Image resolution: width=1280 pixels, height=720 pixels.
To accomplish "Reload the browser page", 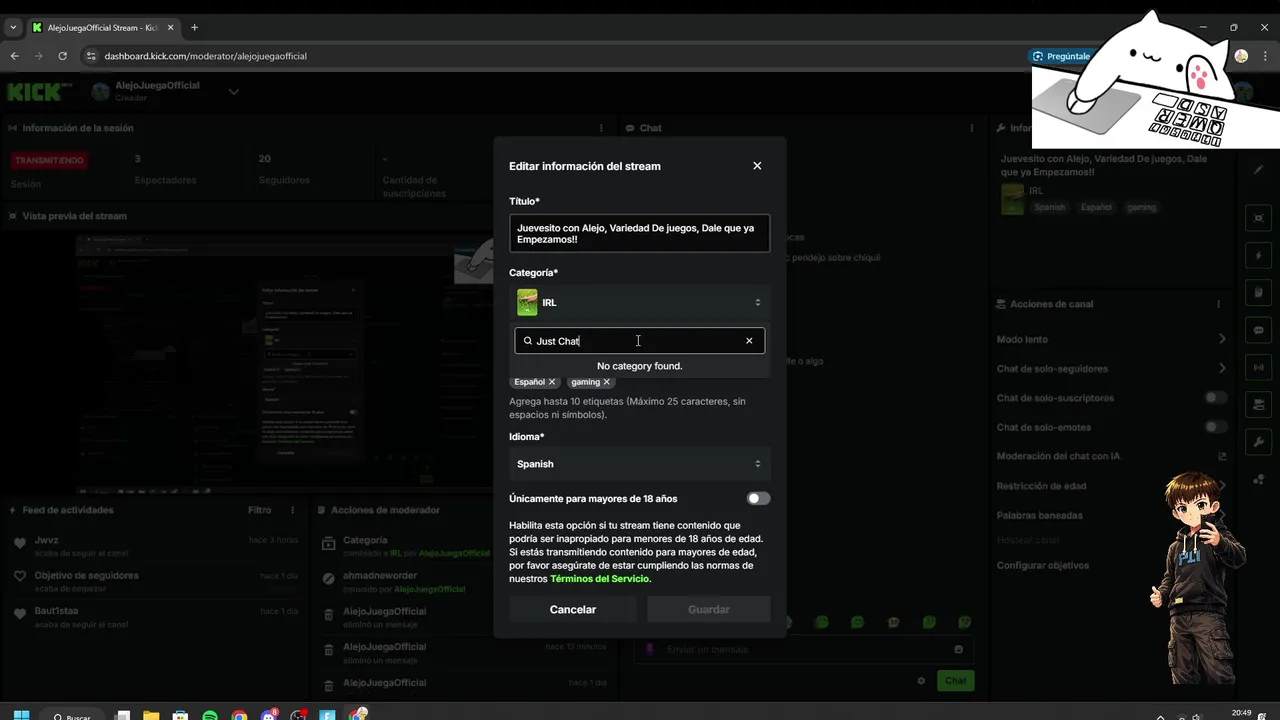I will tap(62, 56).
